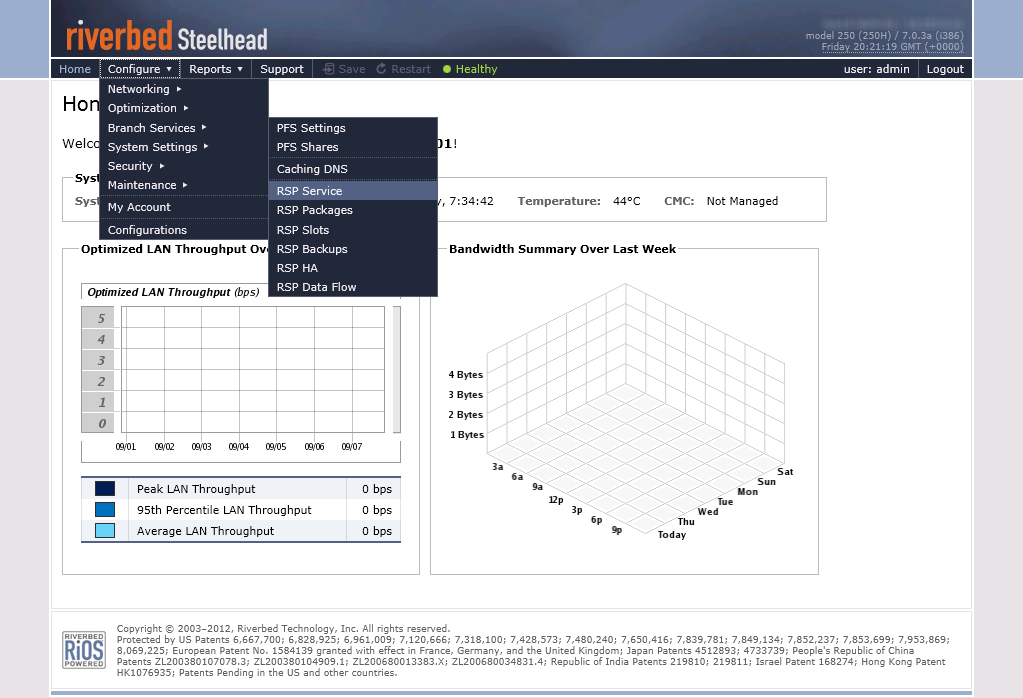The image size is (1023, 698).
Task: Open the Reports dropdown menu
Action: (215, 68)
